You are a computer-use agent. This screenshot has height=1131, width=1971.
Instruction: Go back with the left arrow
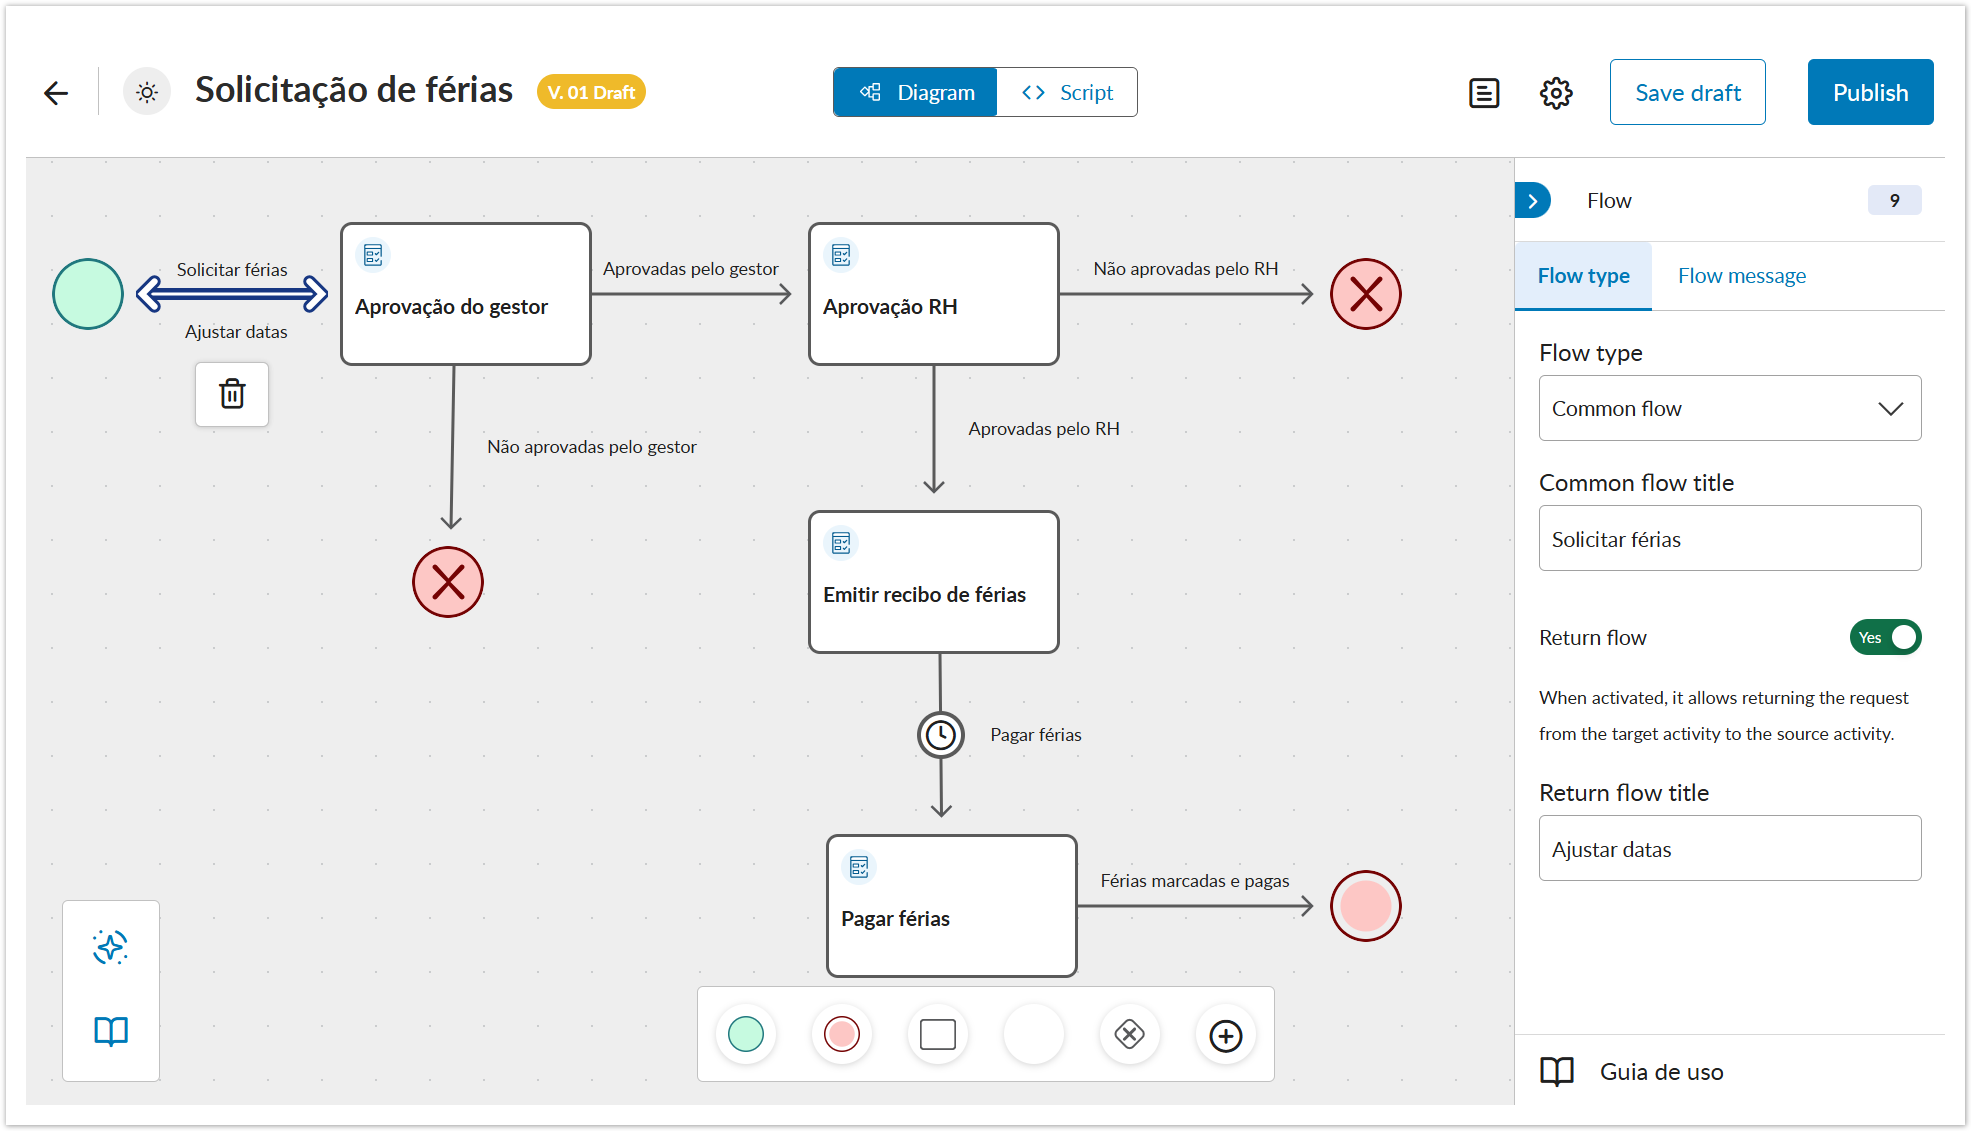pyautogui.click(x=56, y=93)
